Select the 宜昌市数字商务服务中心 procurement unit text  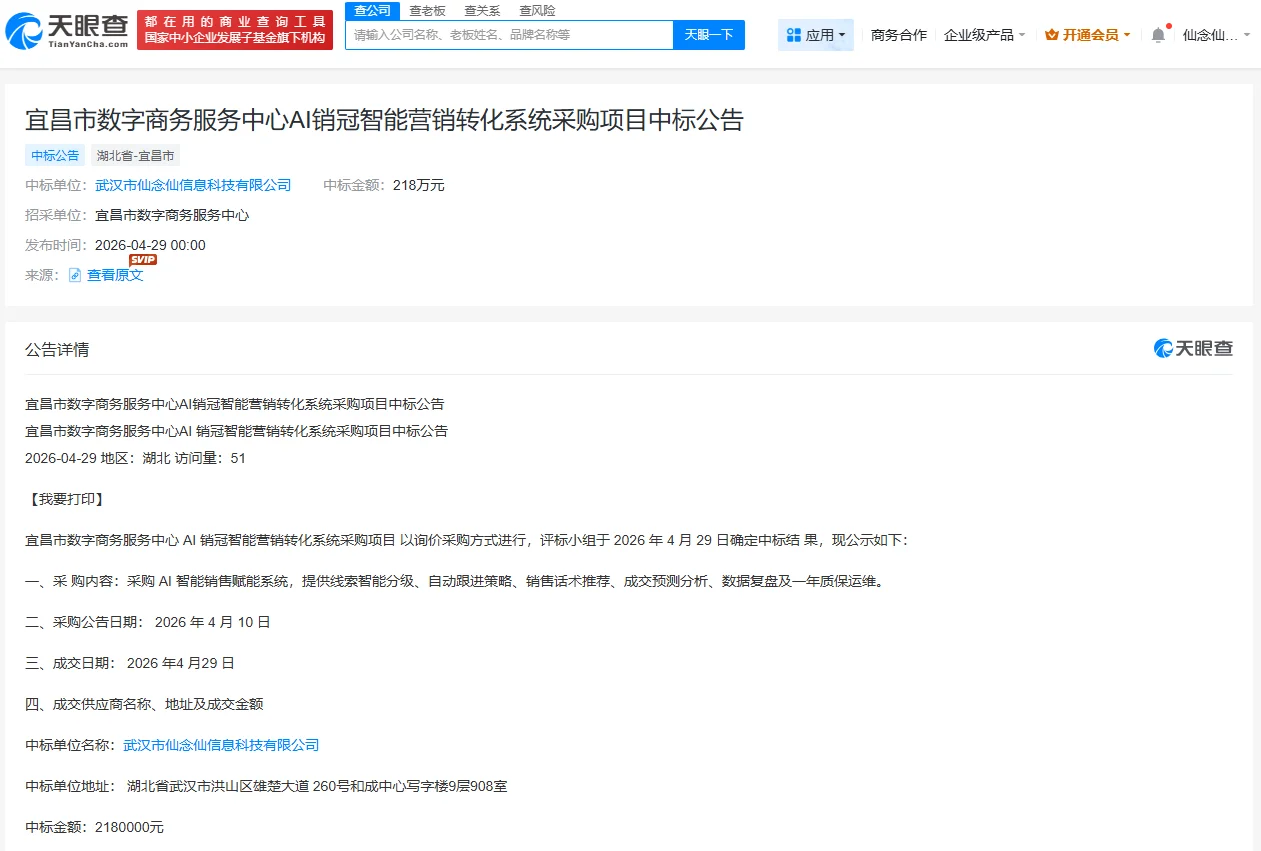point(172,215)
